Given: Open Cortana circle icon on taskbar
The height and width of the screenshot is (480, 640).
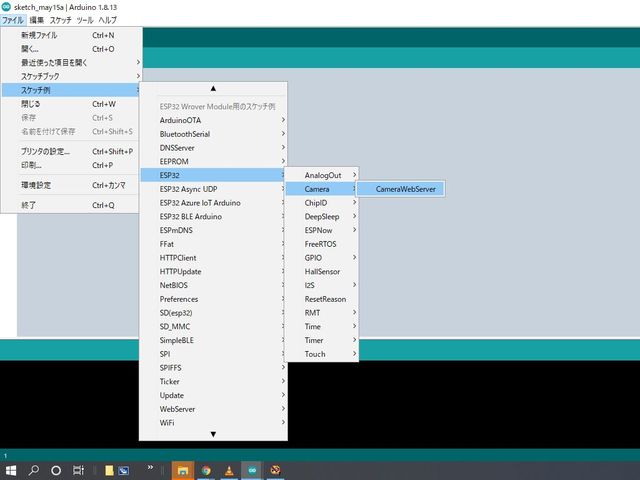Looking at the screenshot, I should click(x=56, y=471).
